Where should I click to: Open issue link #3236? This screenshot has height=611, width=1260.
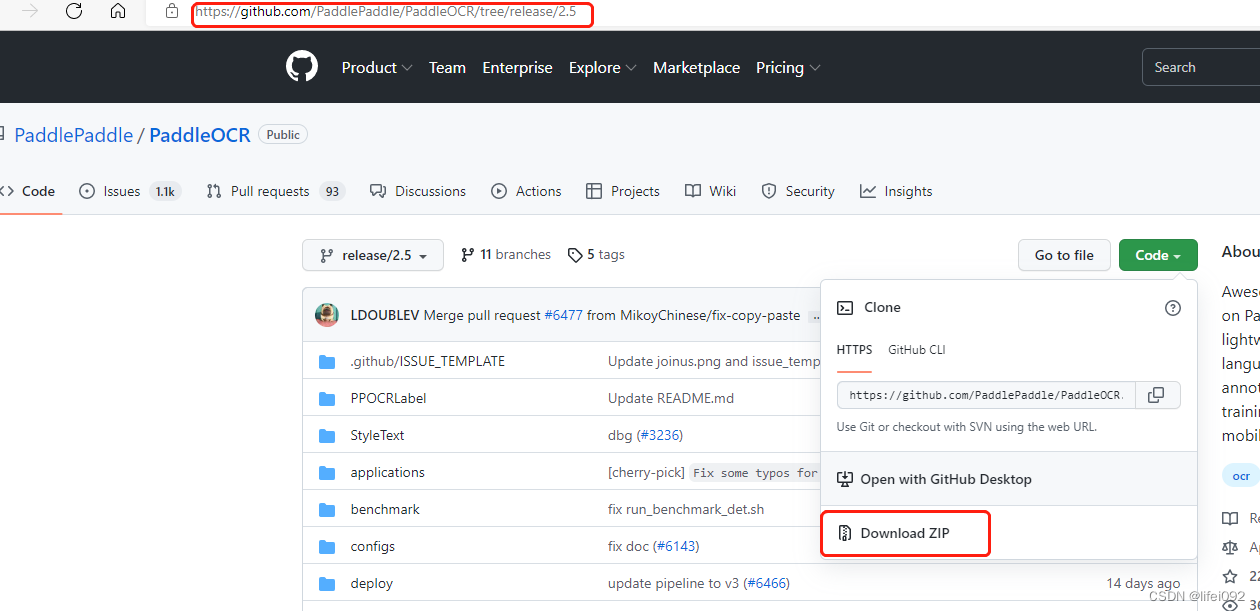[660, 435]
